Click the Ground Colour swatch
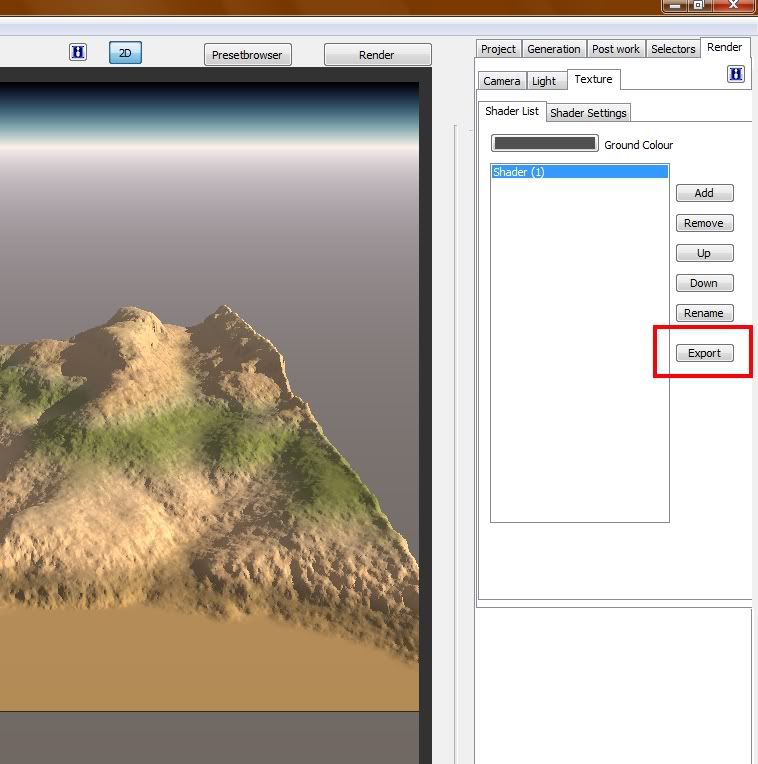 [545, 144]
